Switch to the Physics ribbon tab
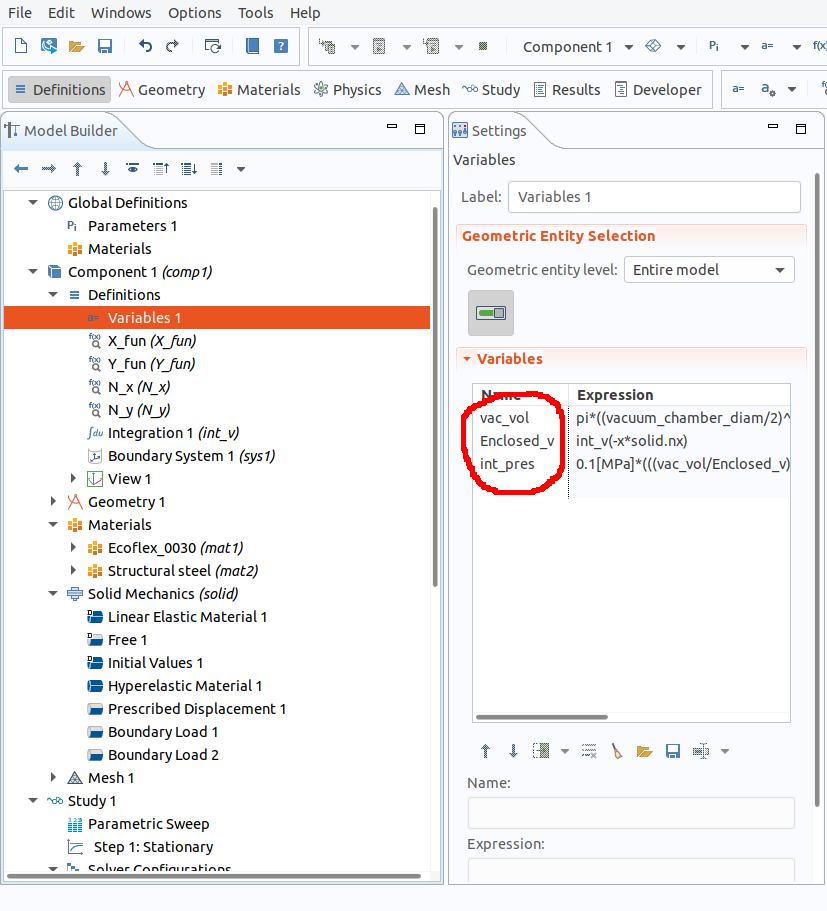The image size is (827, 911). tap(347, 90)
